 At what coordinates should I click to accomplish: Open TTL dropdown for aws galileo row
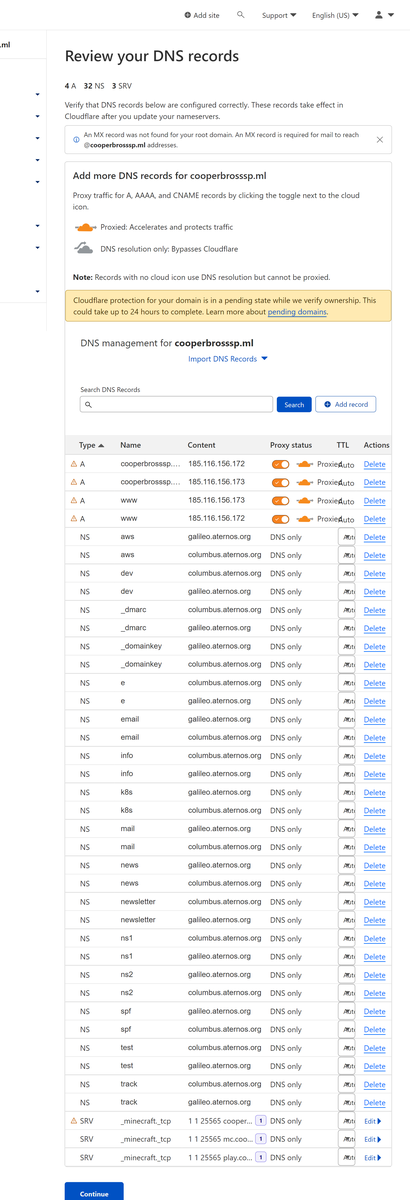point(347,537)
